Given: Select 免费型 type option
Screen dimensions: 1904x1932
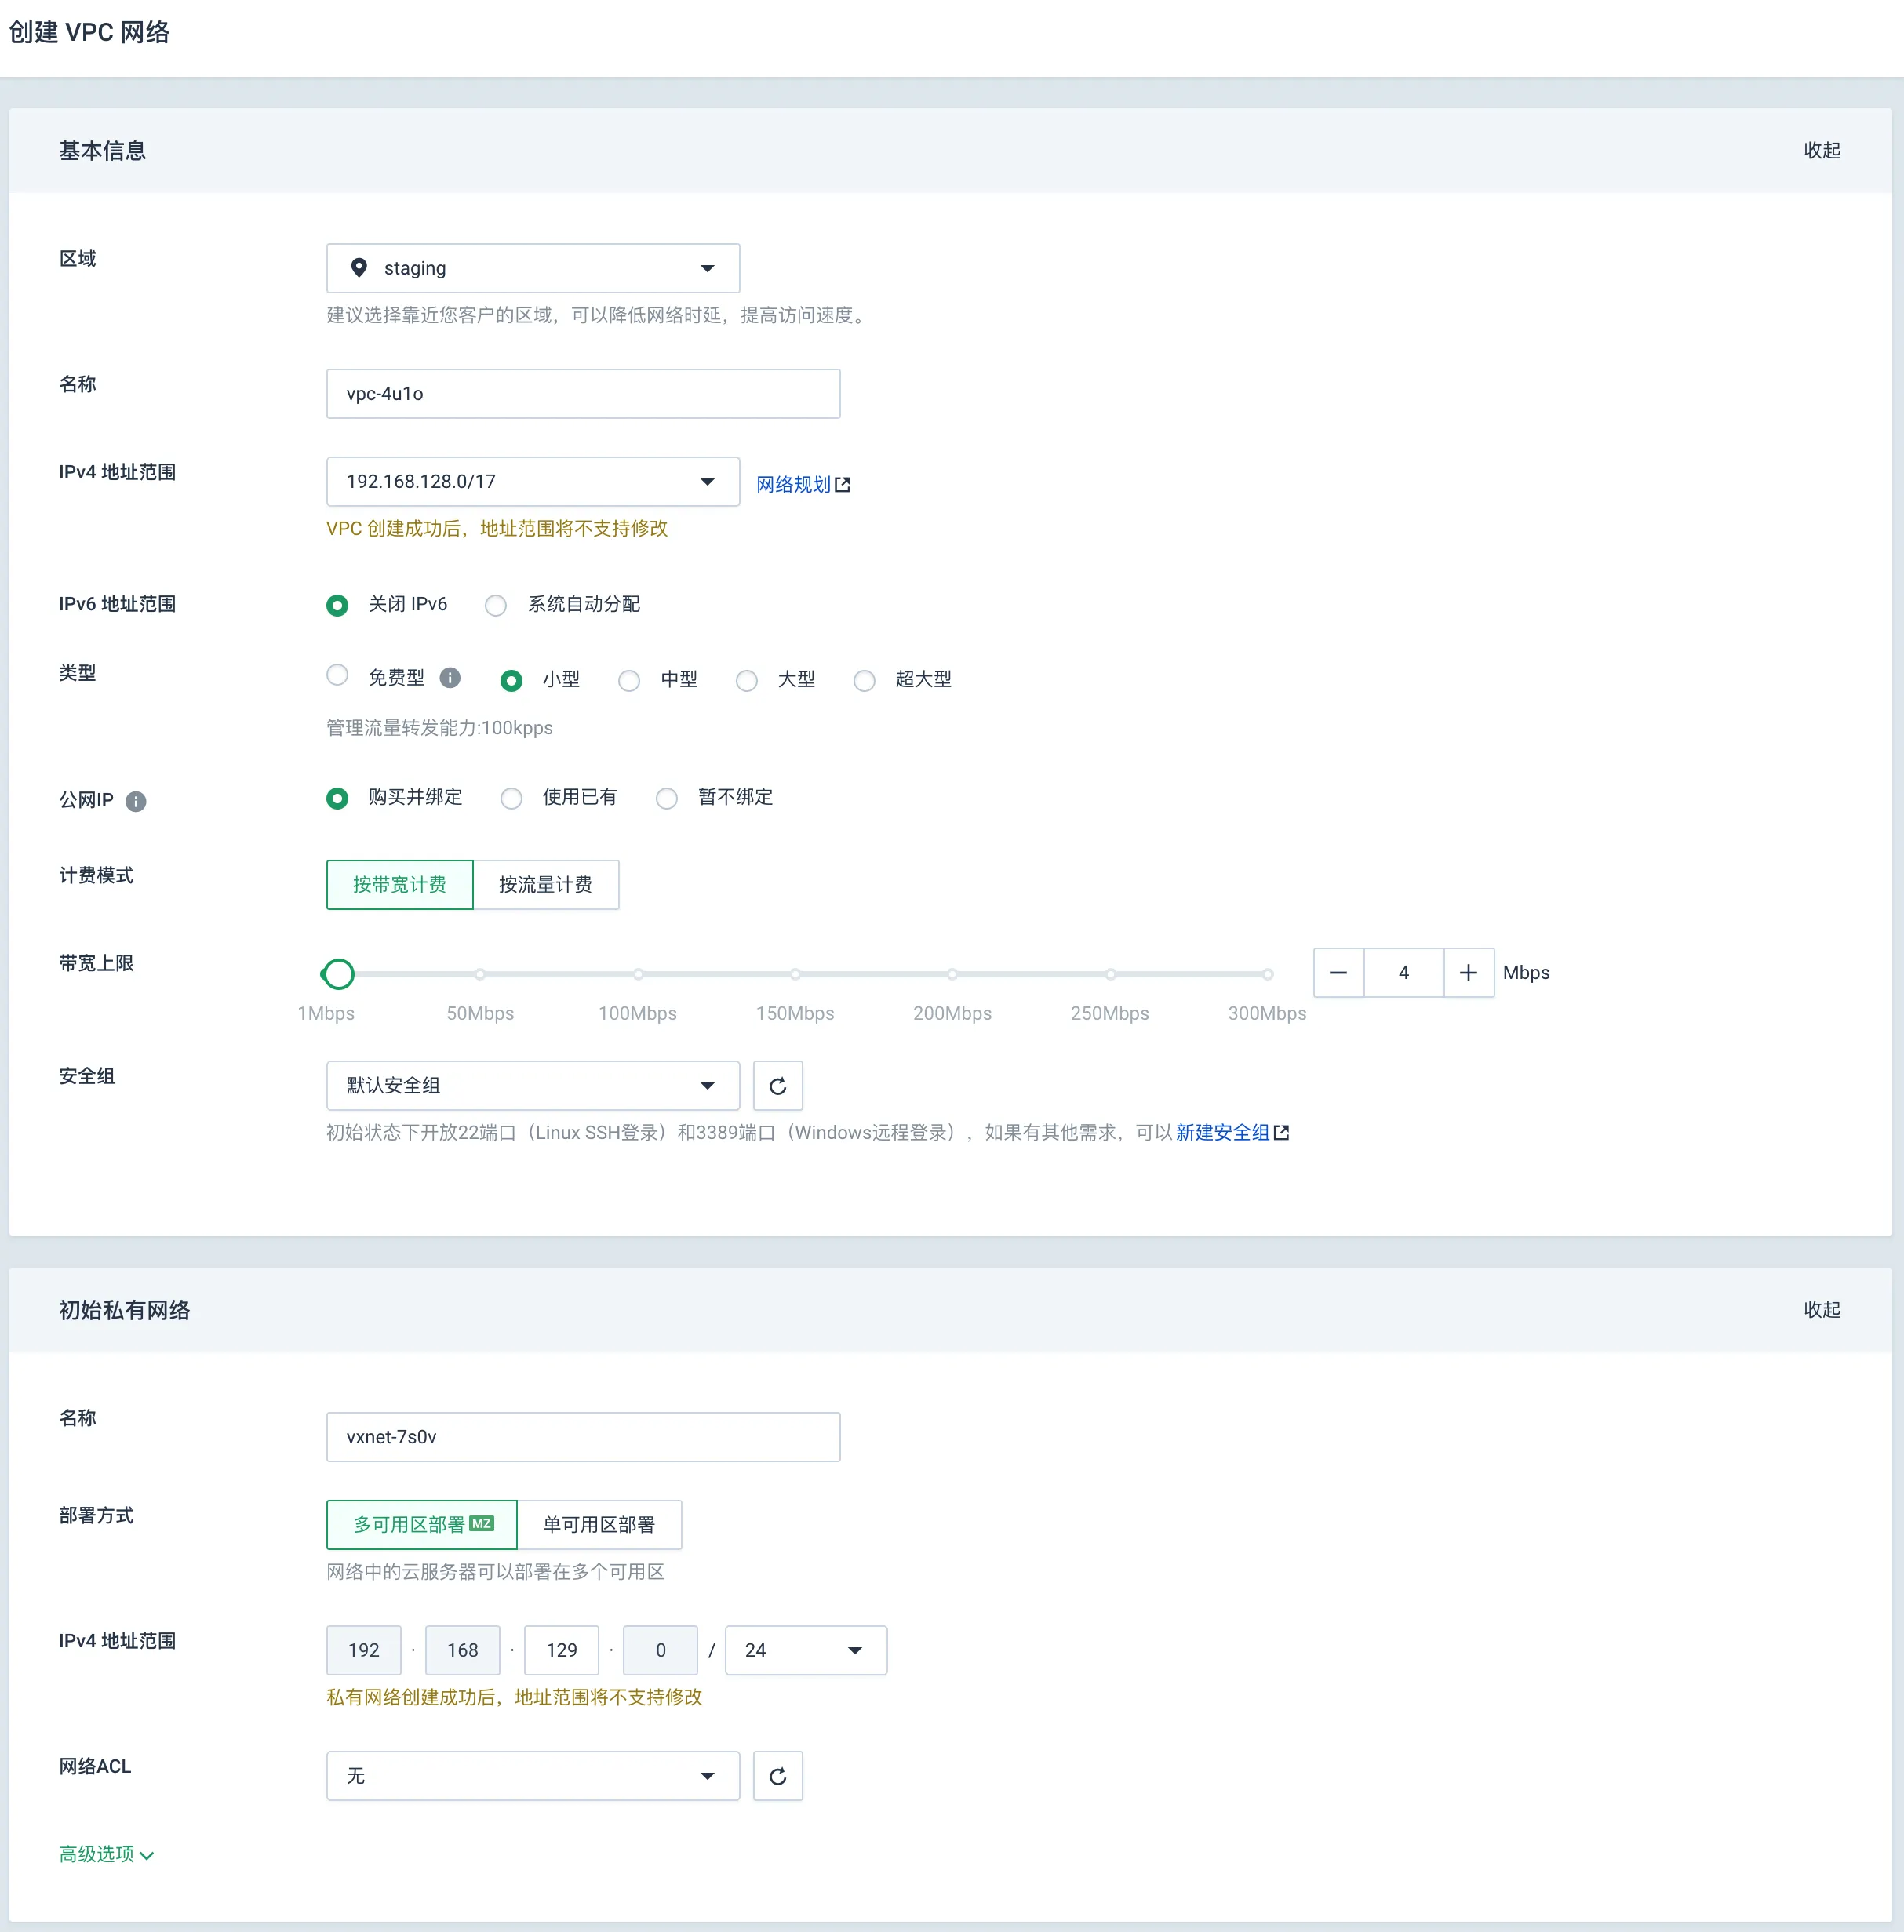Looking at the screenshot, I should click(x=335, y=679).
